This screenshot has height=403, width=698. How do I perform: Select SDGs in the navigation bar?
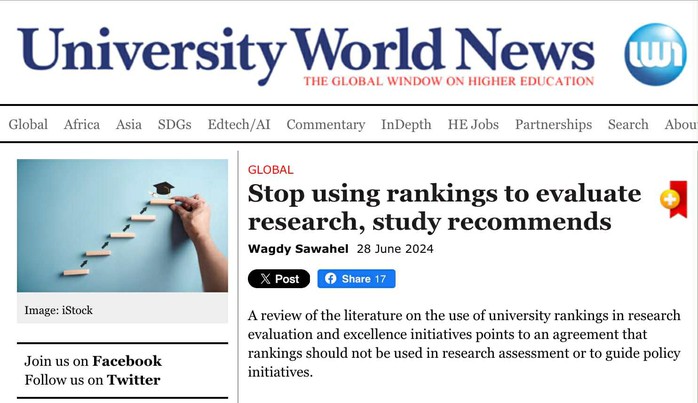coord(174,125)
